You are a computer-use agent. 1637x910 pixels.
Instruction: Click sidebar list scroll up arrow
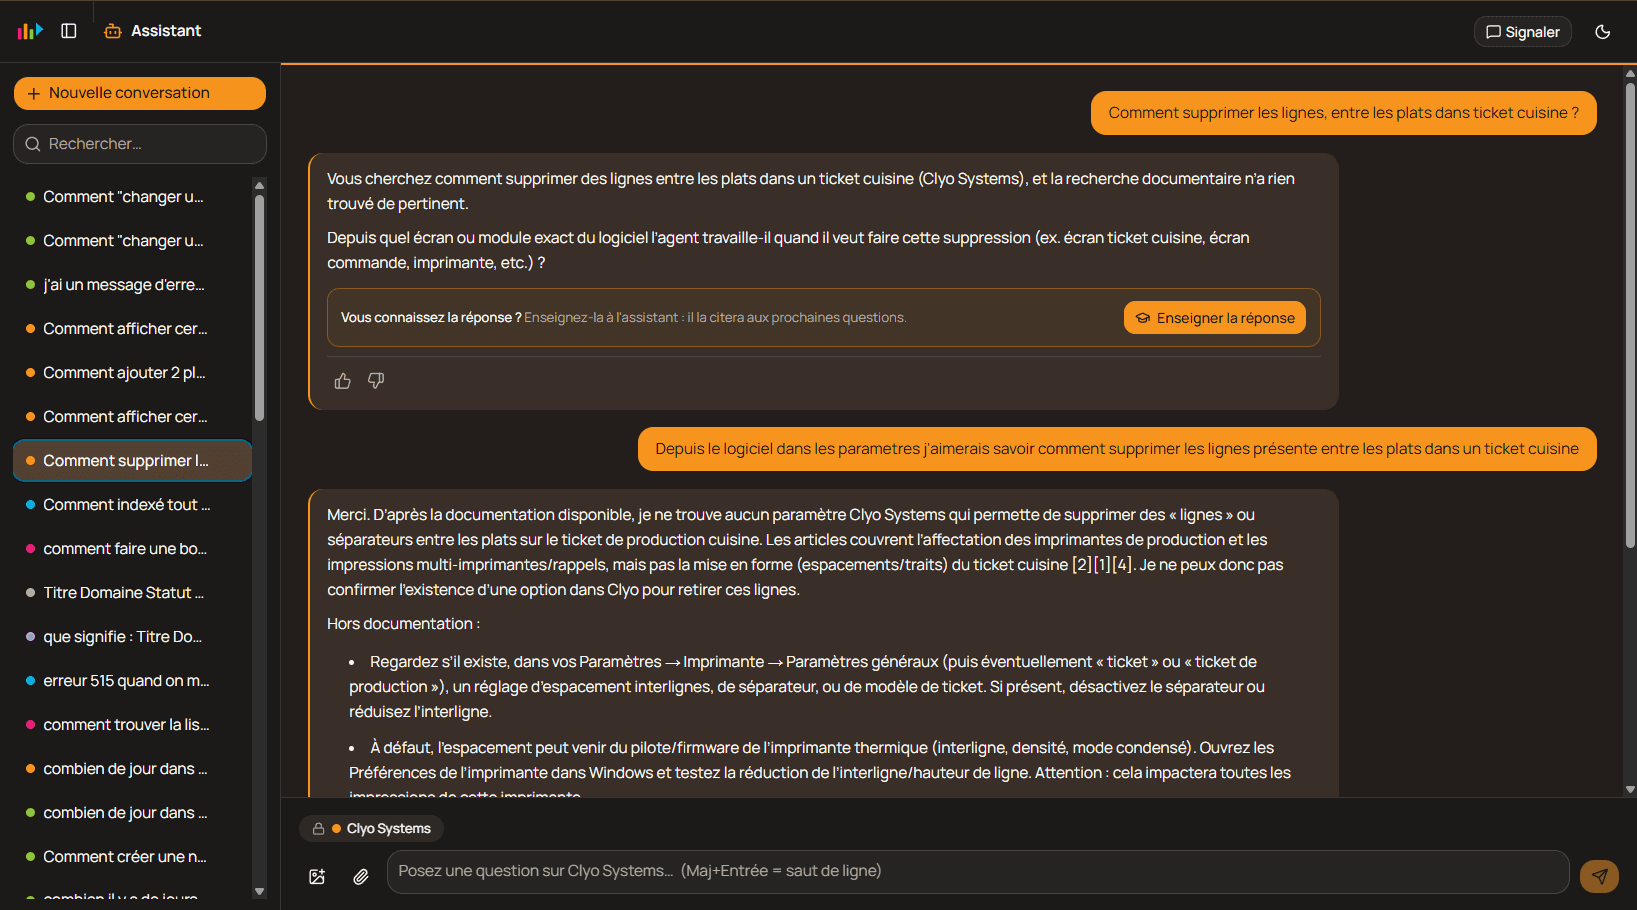(x=260, y=185)
